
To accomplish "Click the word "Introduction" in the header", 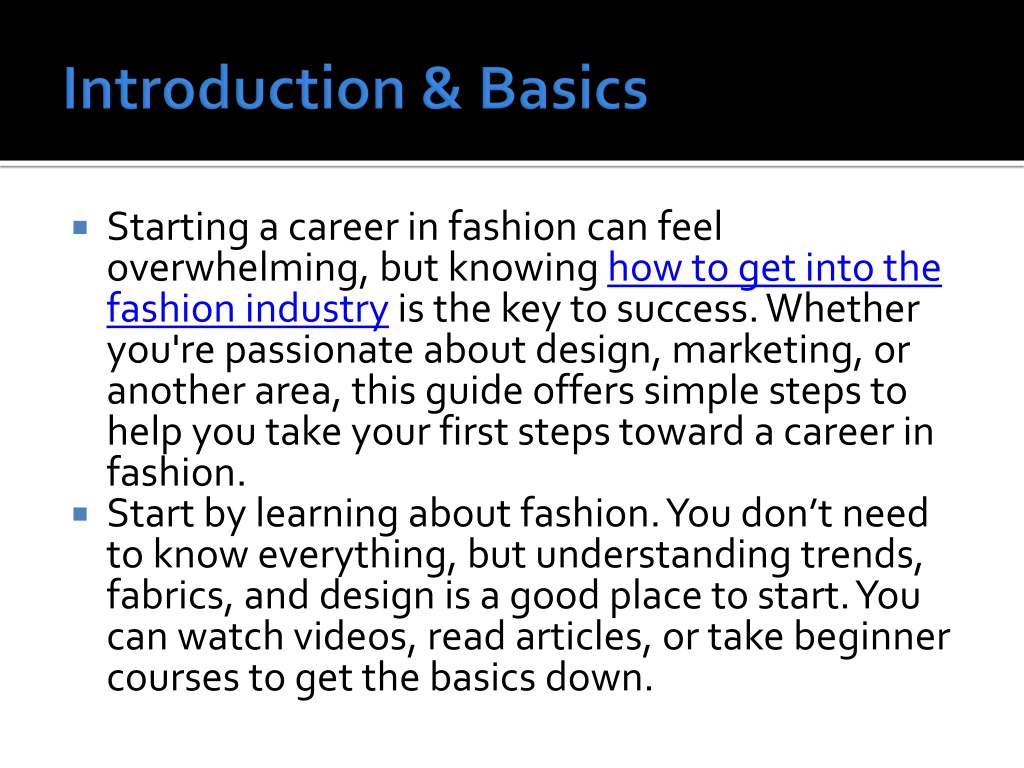I will [x=234, y=88].
